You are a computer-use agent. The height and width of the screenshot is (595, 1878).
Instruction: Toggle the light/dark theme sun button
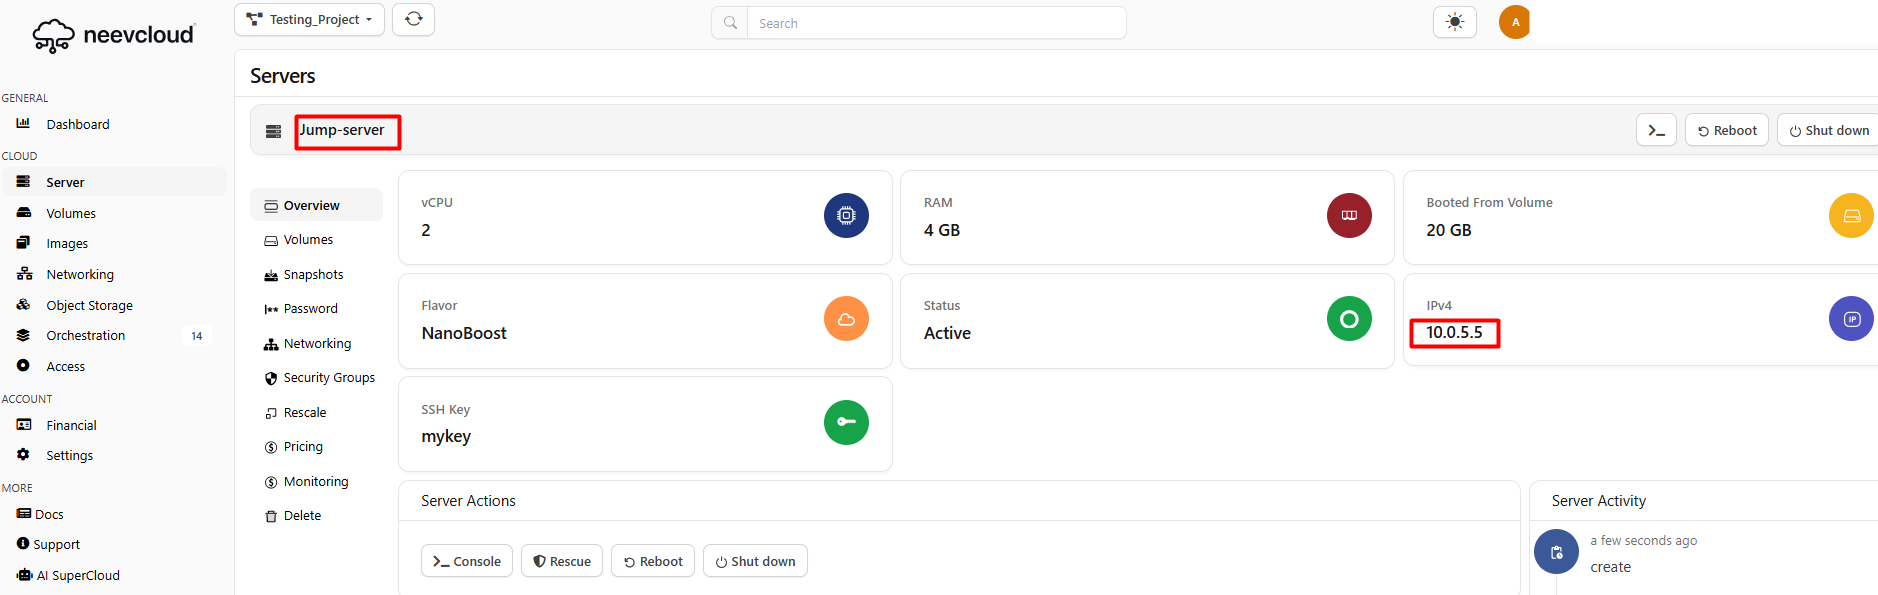click(x=1454, y=22)
